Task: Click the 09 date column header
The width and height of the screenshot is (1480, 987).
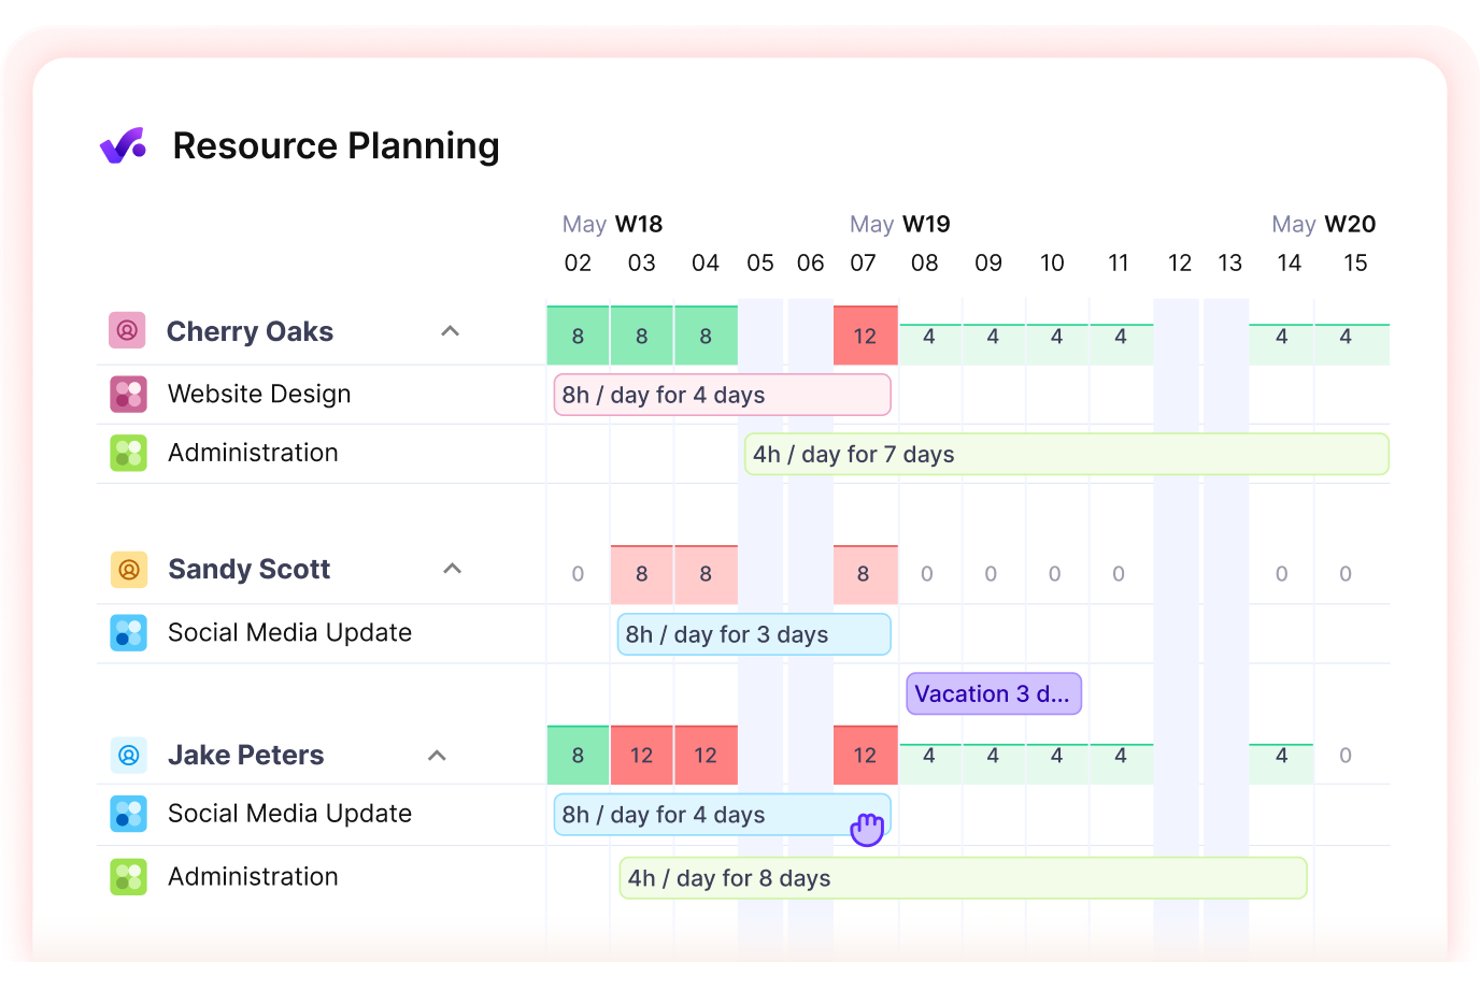Action: tap(989, 263)
